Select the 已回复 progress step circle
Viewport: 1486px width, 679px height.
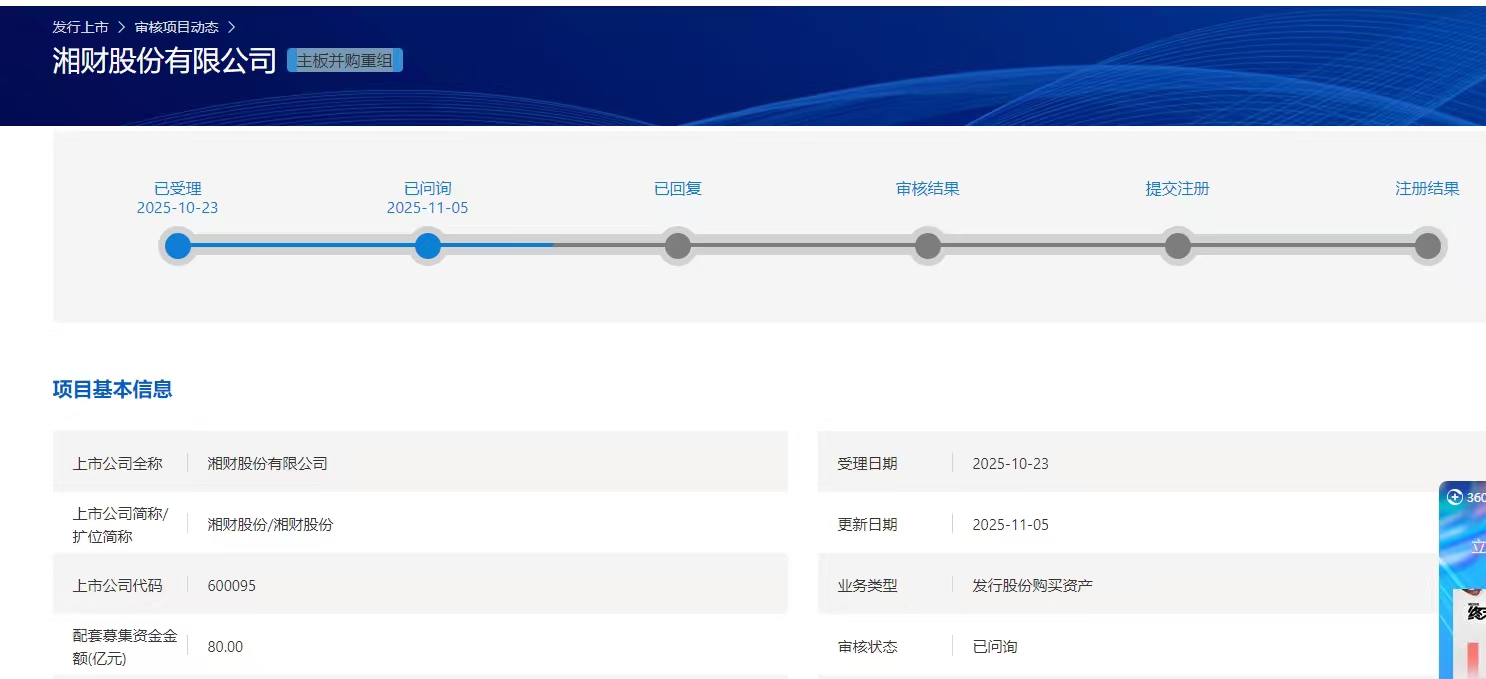(678, 246)
